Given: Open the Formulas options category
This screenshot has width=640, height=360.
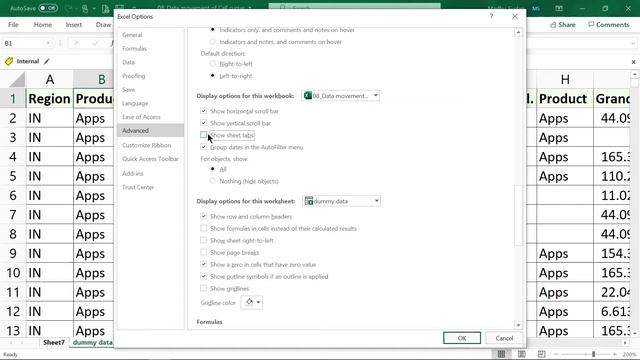Looking at the screenshot, I should pyautogui.click(x=134, y=49).
